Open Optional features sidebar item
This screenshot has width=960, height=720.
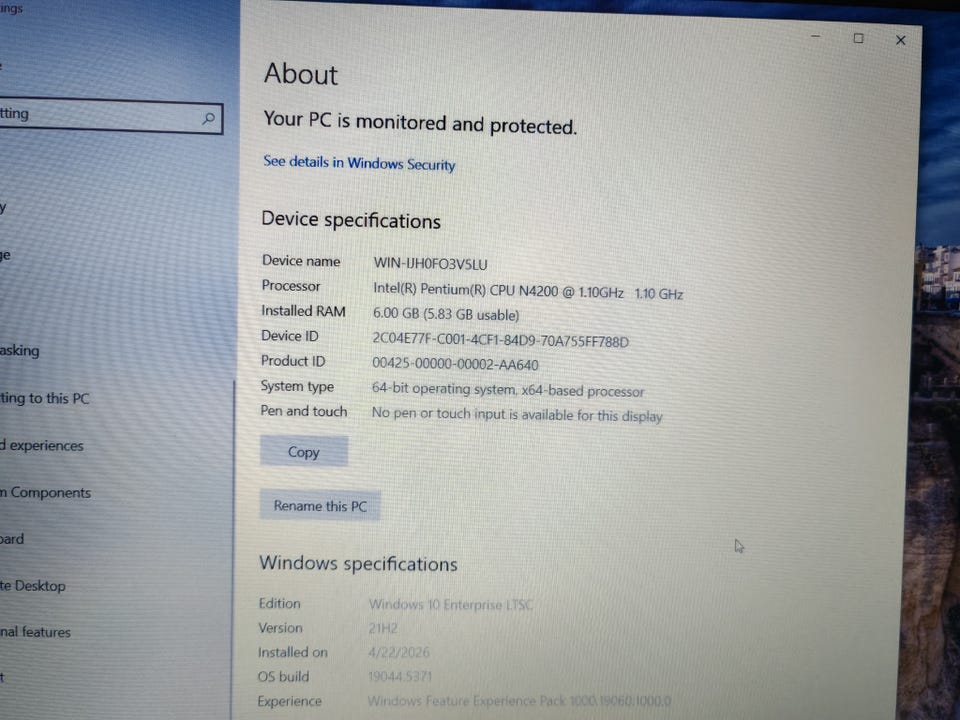coord(35,632)
